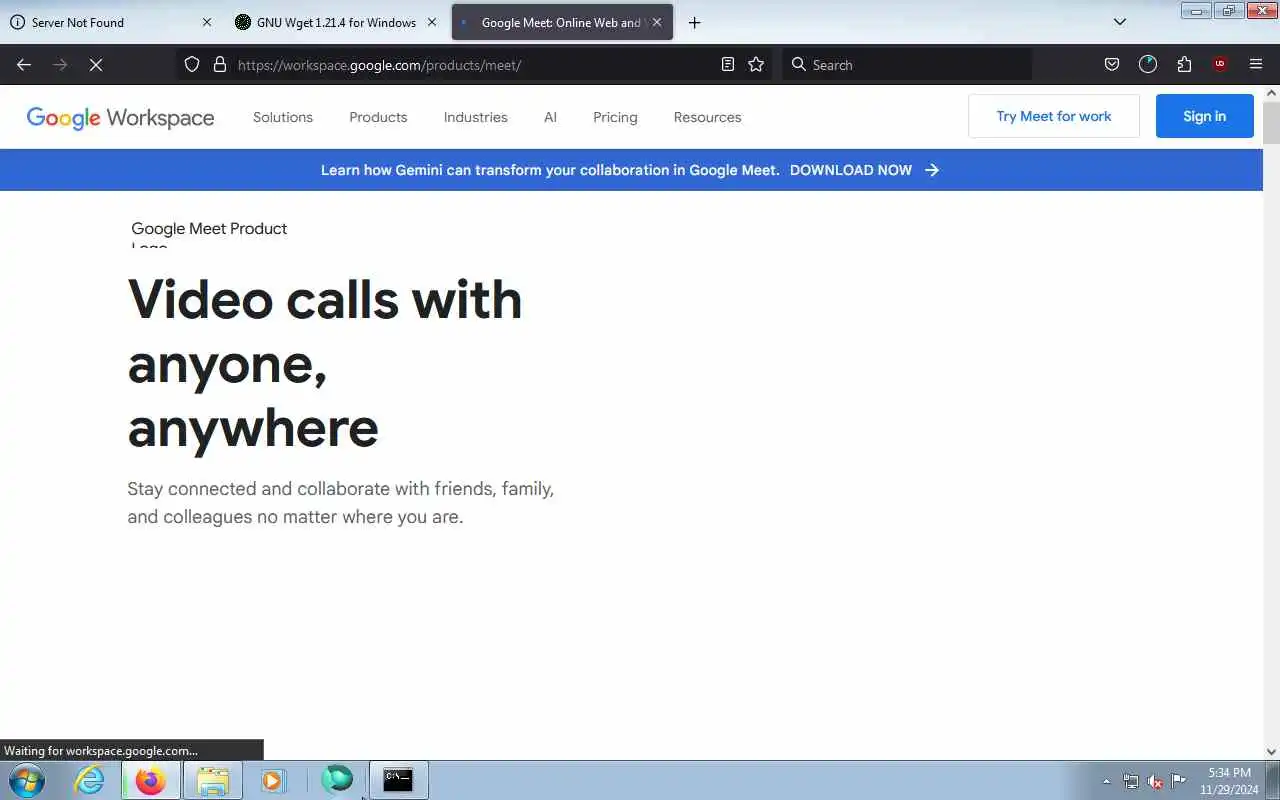Screen dimensions: 1280x800
Task: Open the Pricing page link
Action: pyautogui.click(x=615, y=117)
